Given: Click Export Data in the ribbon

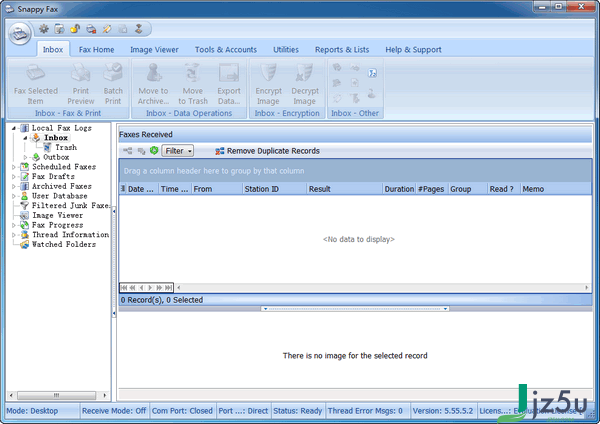Looking at the screenshot, I should [x=229, y=84].
